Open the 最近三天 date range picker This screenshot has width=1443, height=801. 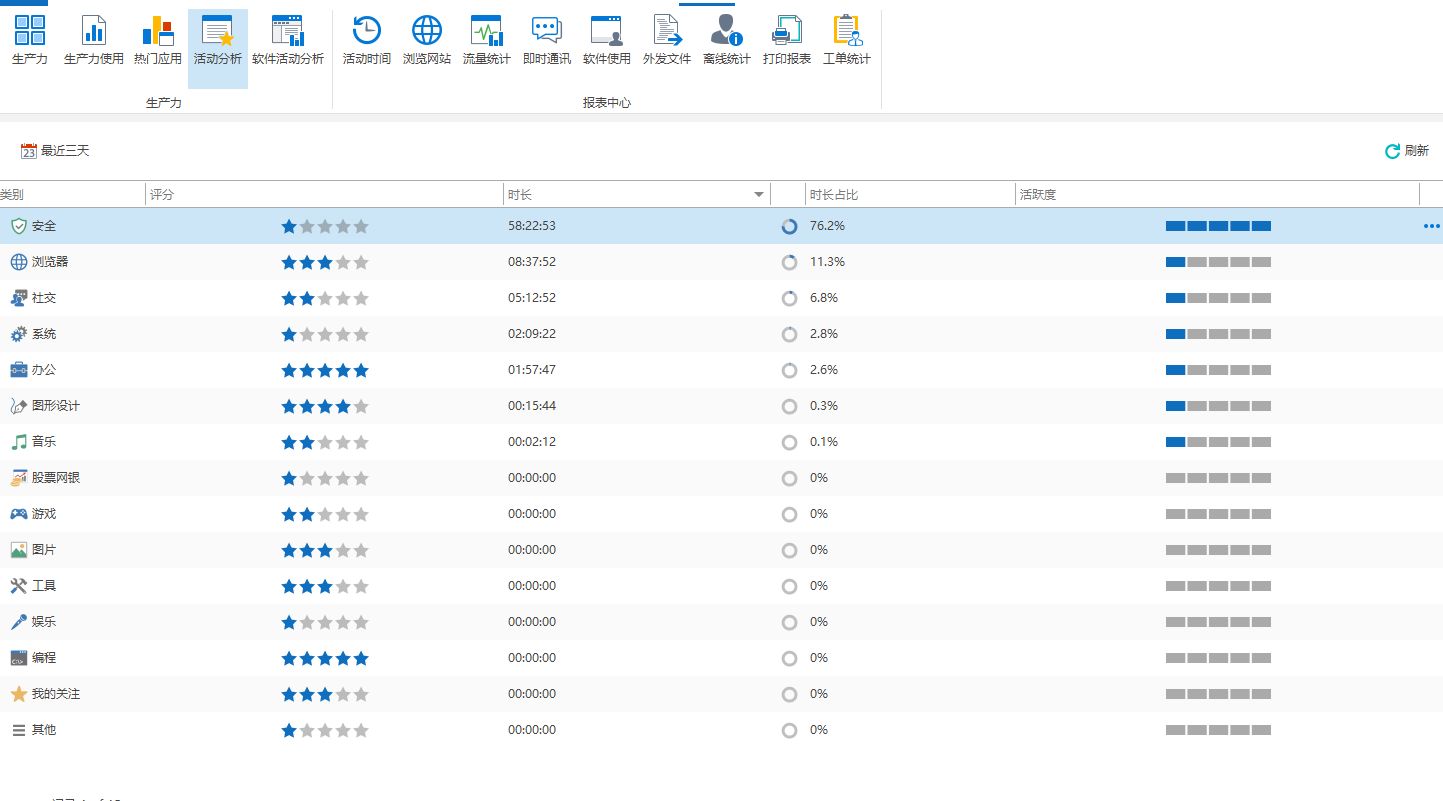(x=55, y=151)
